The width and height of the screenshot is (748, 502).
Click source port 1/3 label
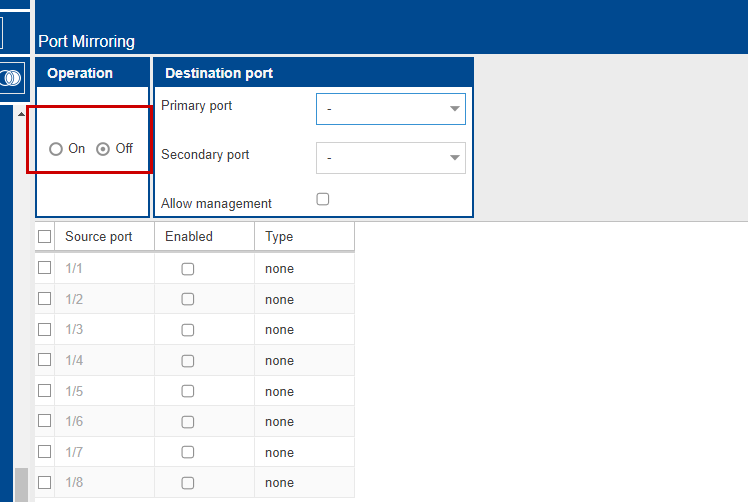(74, 330)
